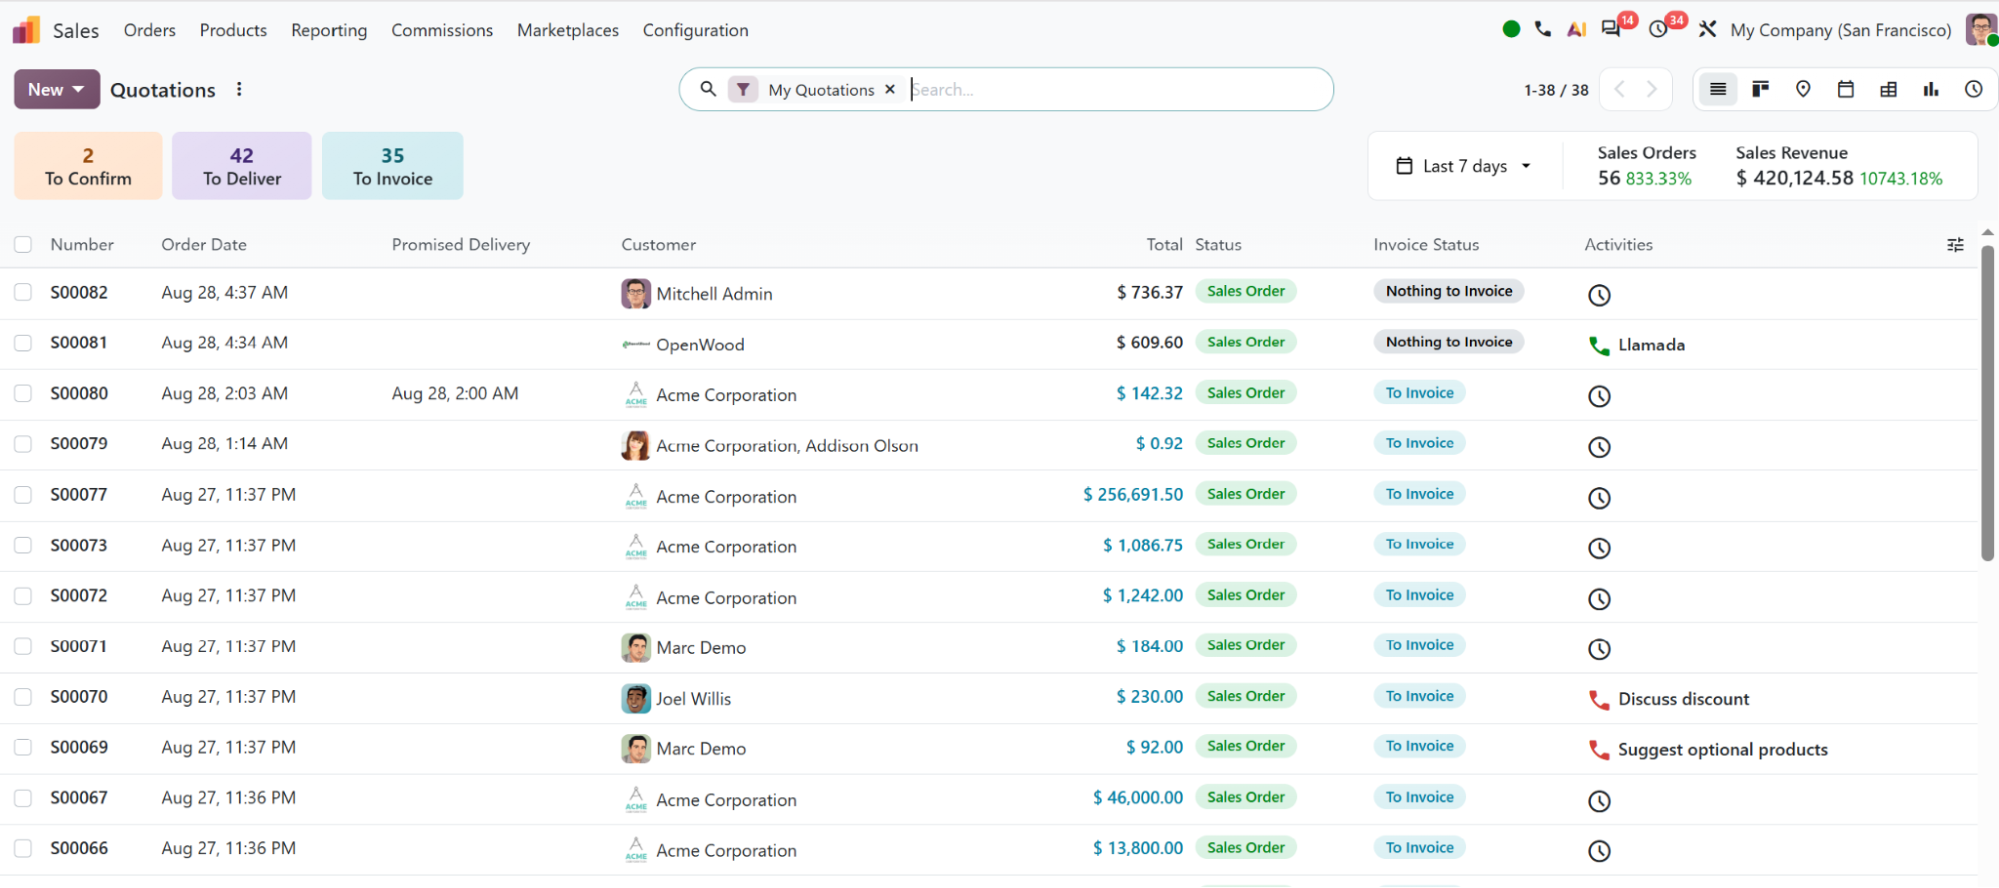Image resolution: width=1999 pixels, height=888 pixels.
Task: Switch to list view
Action: pyautogui.click(x=1718, y=89)
